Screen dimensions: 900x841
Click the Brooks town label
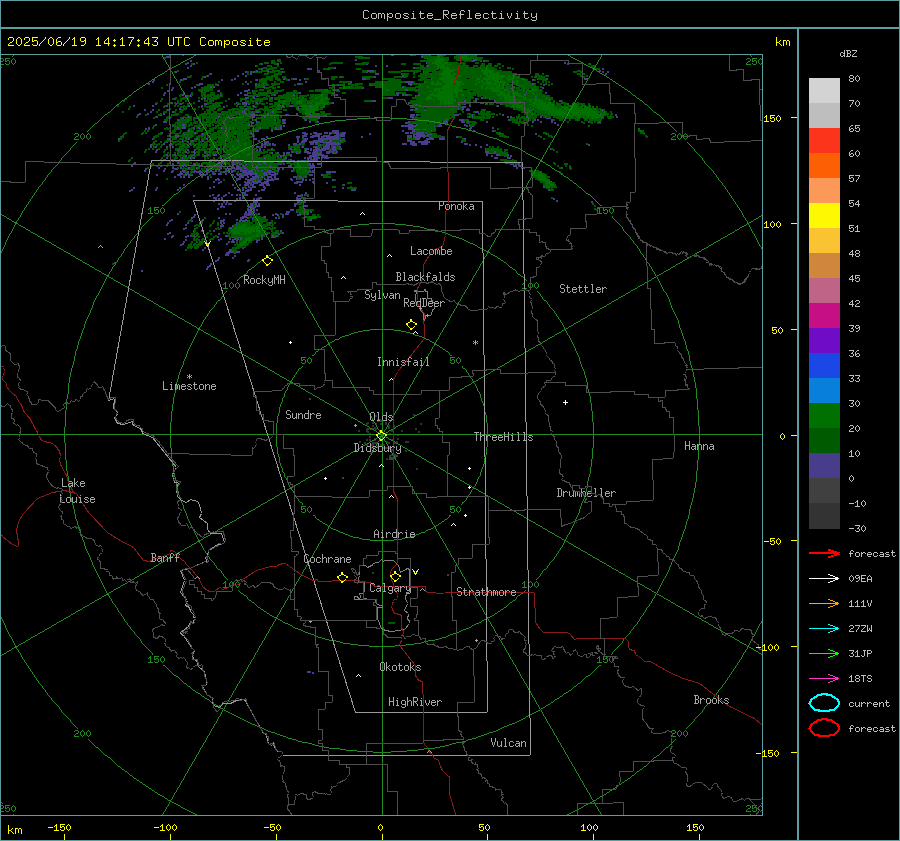[x=711, y=700]
